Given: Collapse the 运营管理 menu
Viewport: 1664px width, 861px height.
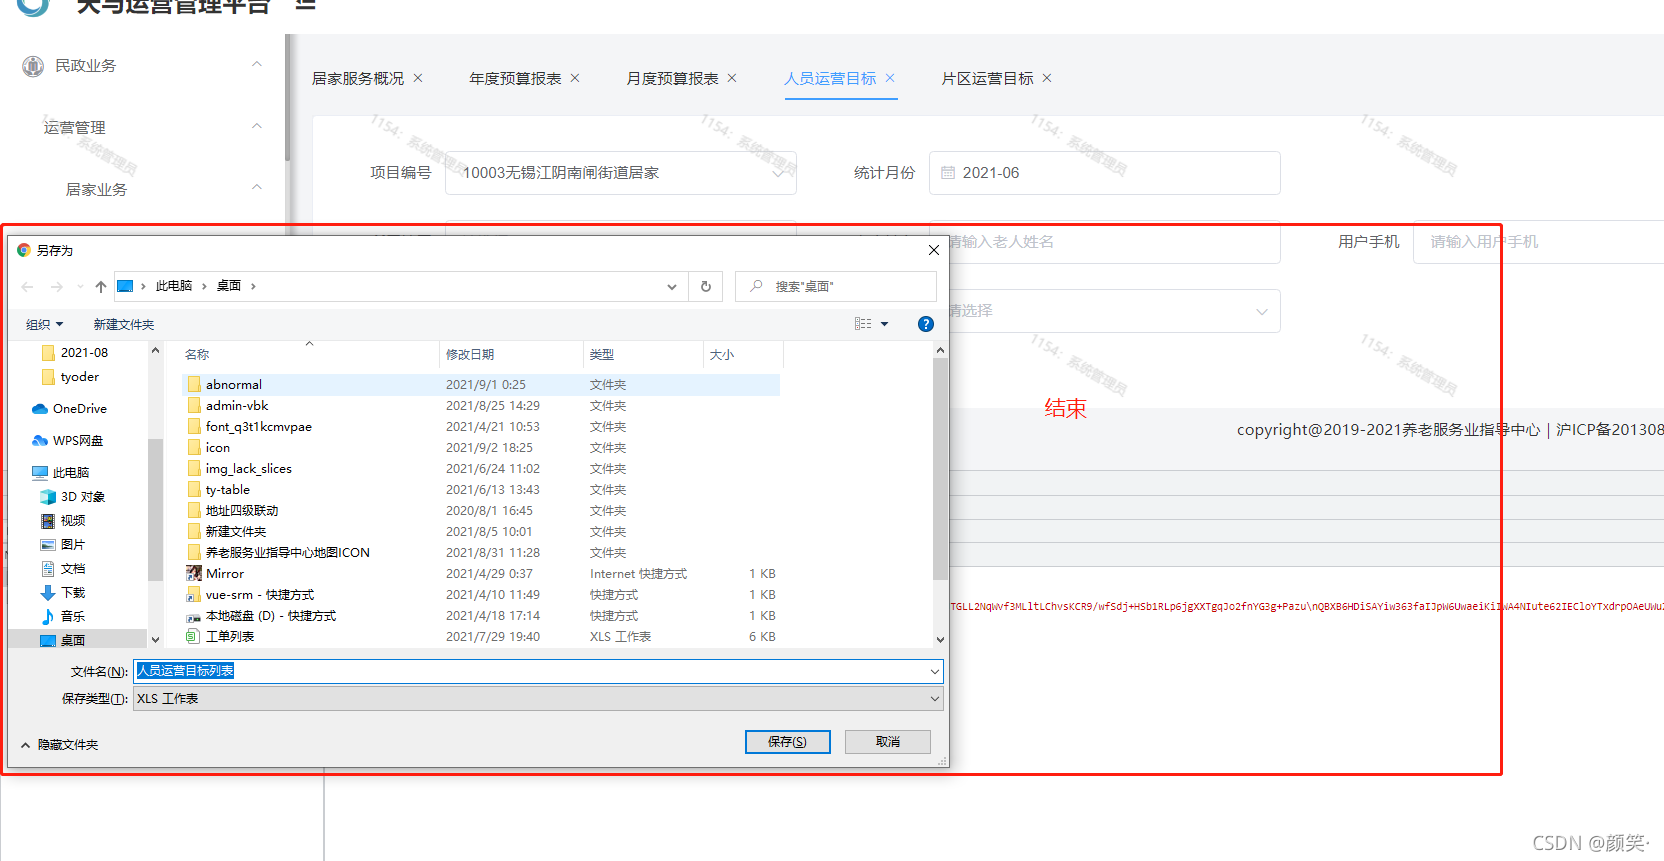Looking at the screenshot, I should (x=257, y=127).
